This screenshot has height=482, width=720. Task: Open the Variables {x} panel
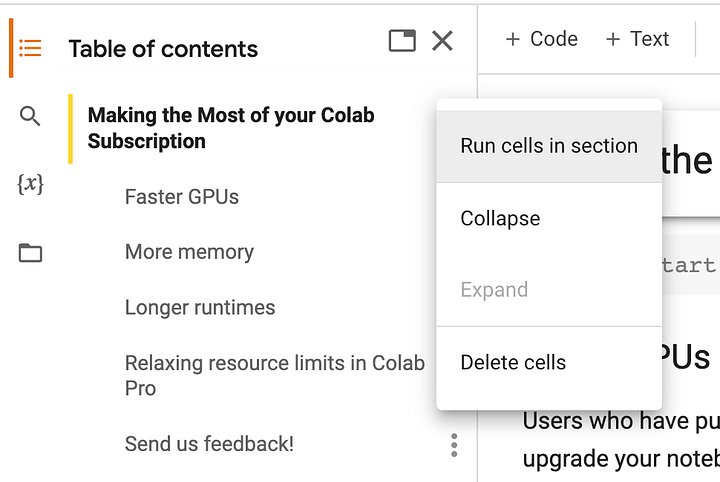(31, 184)
